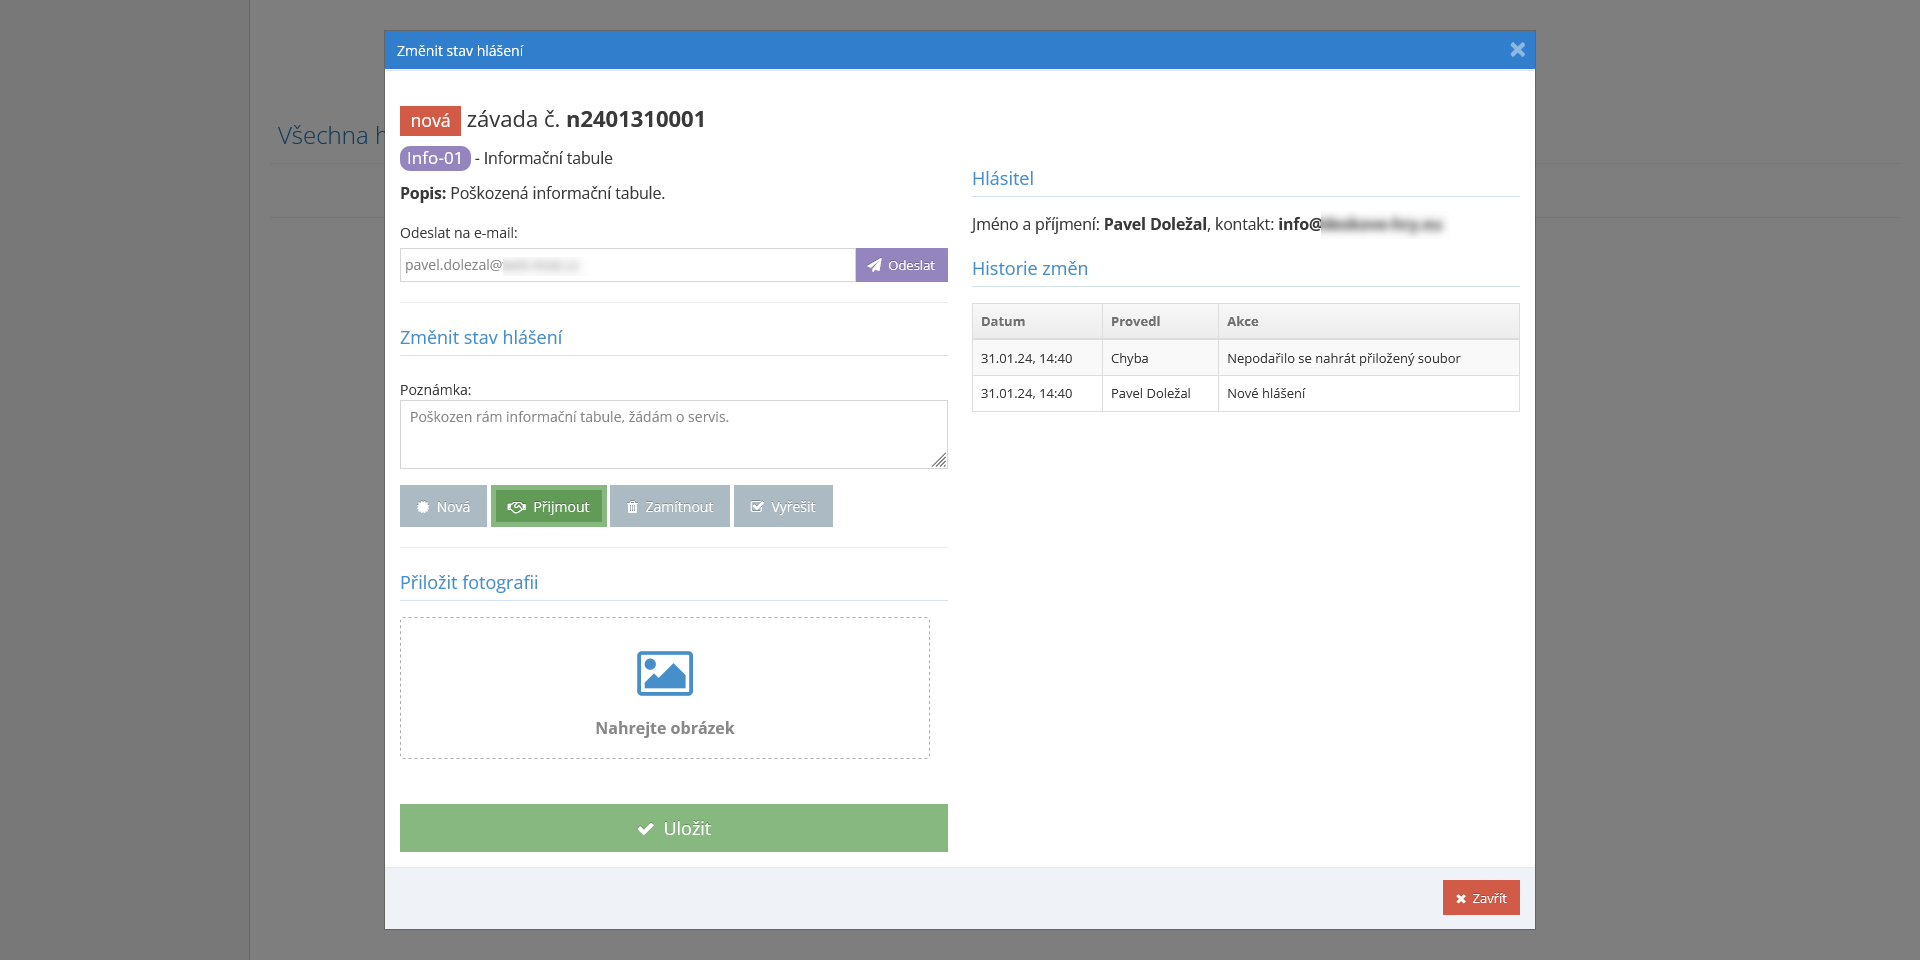
Task: Focus the Poznámka note textarea
Action: pos(673,434)
